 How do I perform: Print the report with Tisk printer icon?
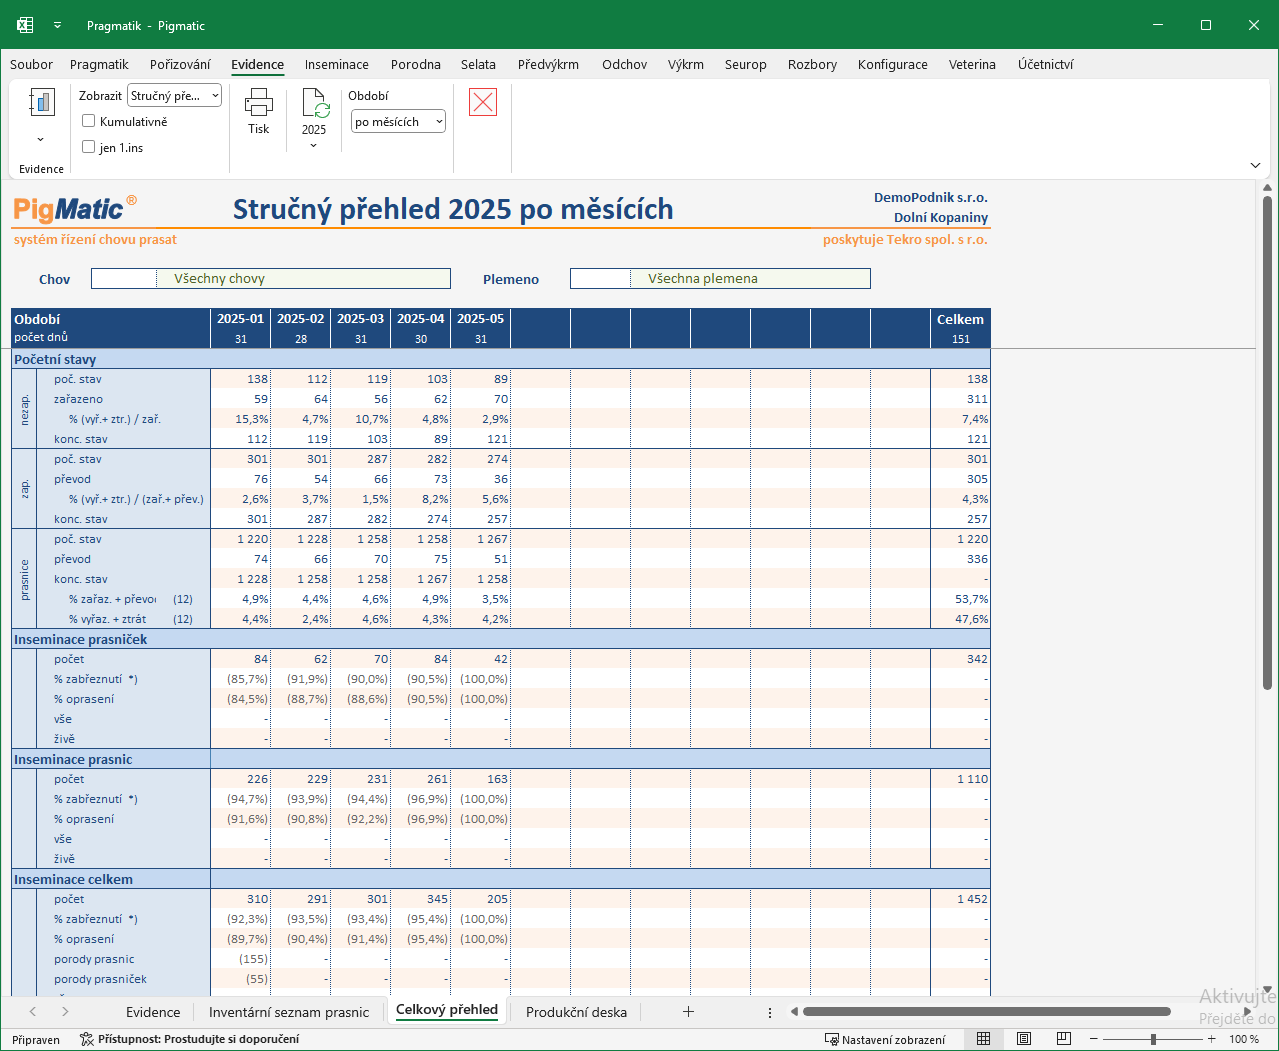(x=258, y=102)
